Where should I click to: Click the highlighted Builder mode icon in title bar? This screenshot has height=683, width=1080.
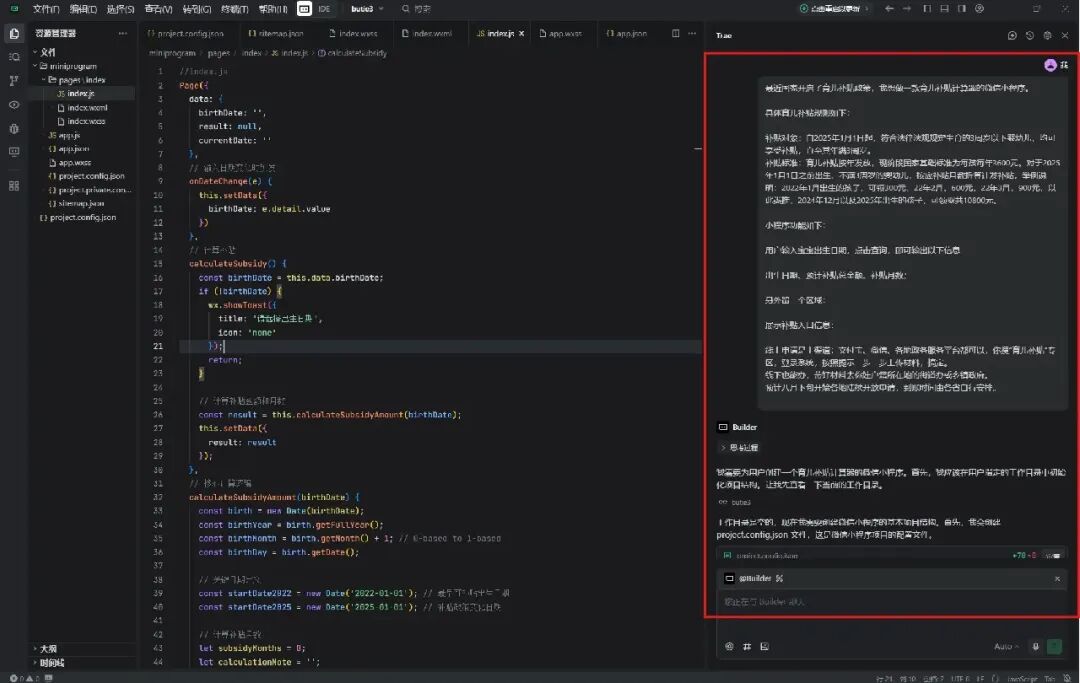(x=304, y=9)
